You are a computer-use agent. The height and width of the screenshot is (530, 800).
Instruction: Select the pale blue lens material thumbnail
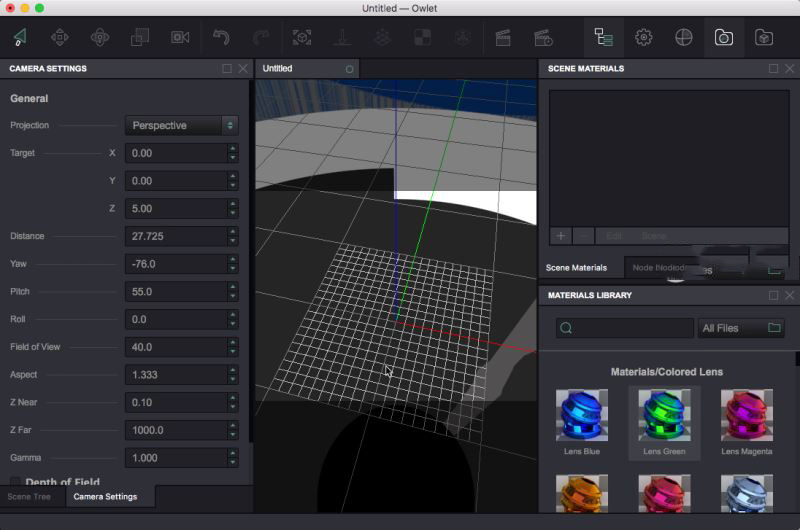coord(746,493)
